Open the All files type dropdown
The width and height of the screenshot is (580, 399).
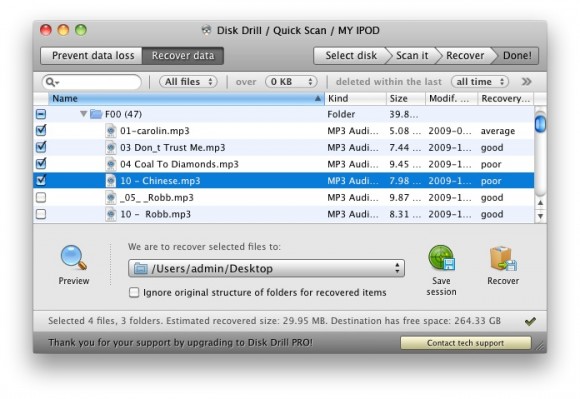(188, 82)
